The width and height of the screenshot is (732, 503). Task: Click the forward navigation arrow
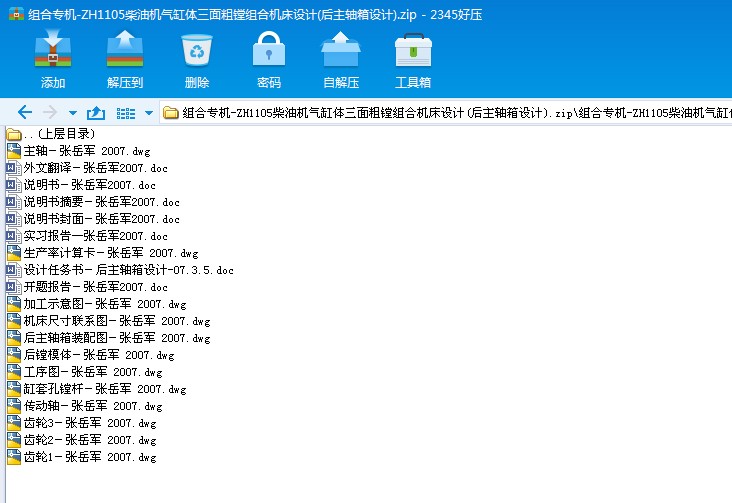pos(50,112)
